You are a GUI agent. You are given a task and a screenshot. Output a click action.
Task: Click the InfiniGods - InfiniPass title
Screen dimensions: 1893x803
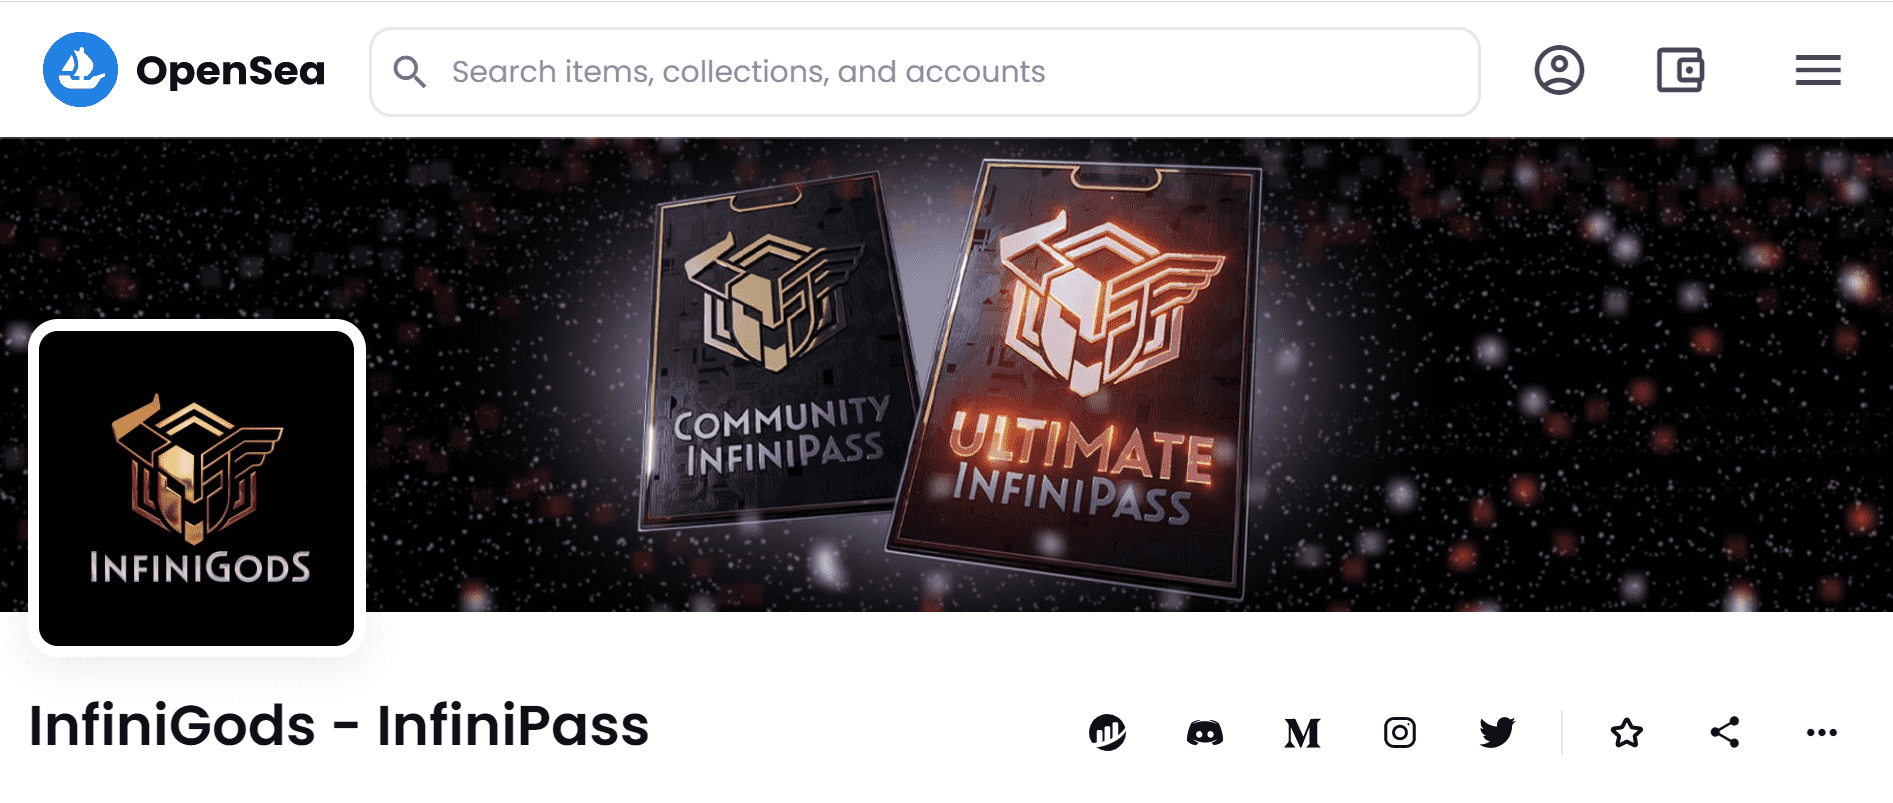pos(335,727)
